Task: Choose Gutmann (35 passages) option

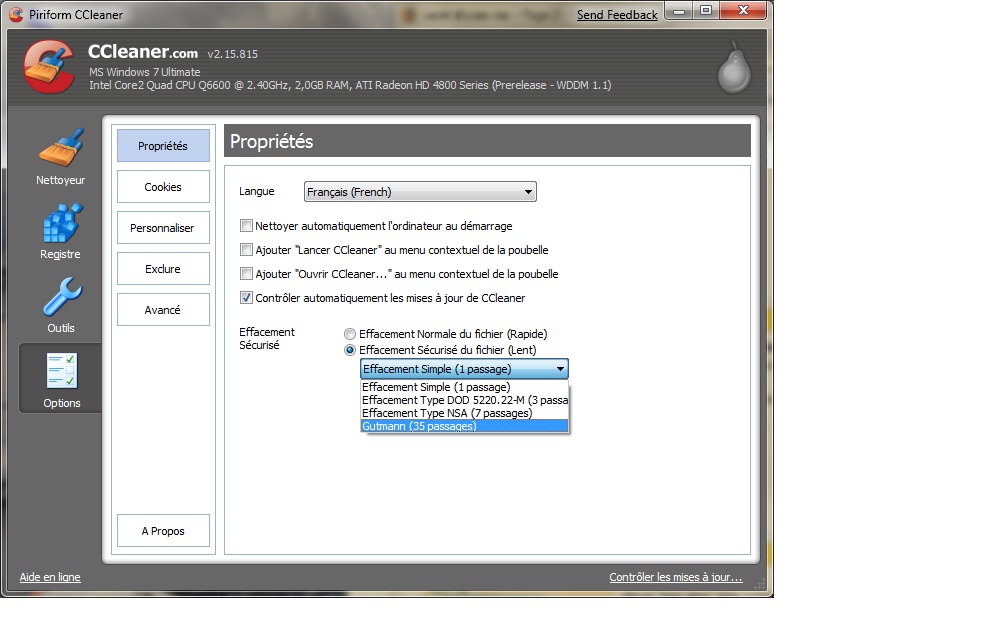Action: (464, 426)
